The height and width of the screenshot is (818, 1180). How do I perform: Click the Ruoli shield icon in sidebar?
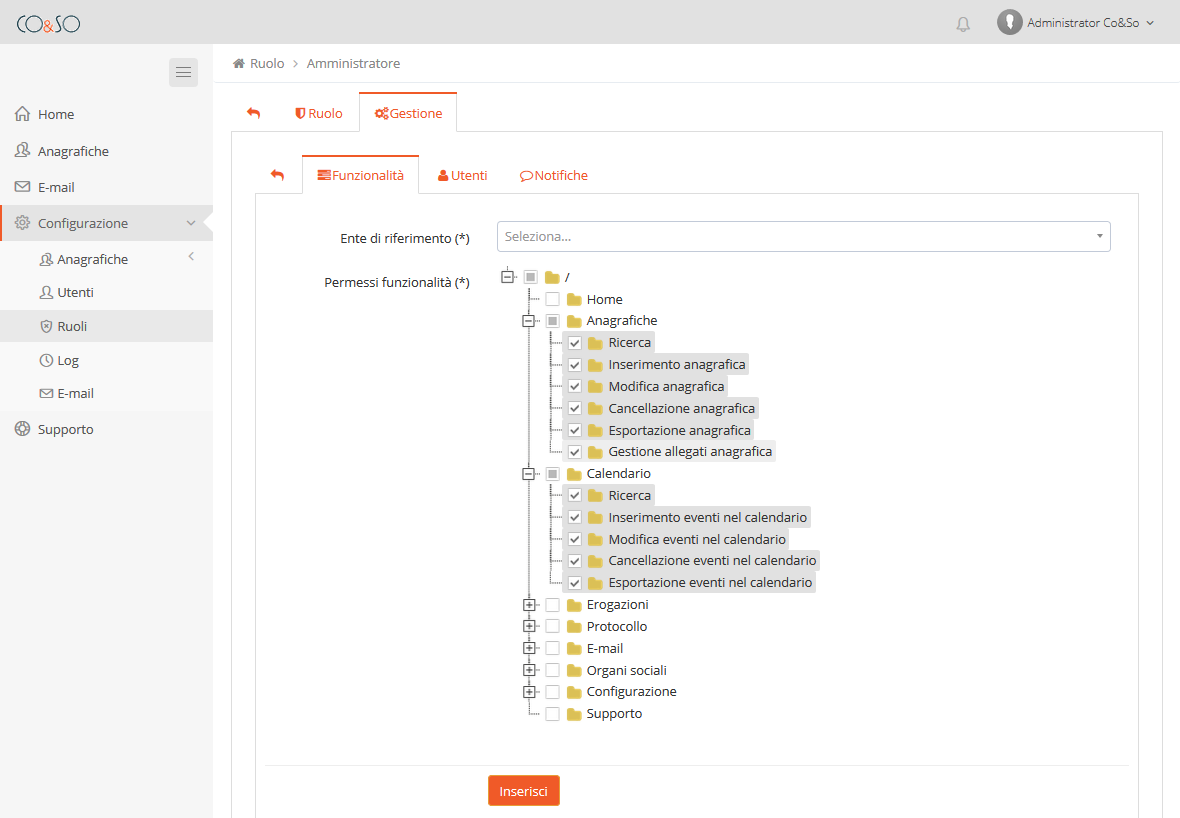point(46,326)
